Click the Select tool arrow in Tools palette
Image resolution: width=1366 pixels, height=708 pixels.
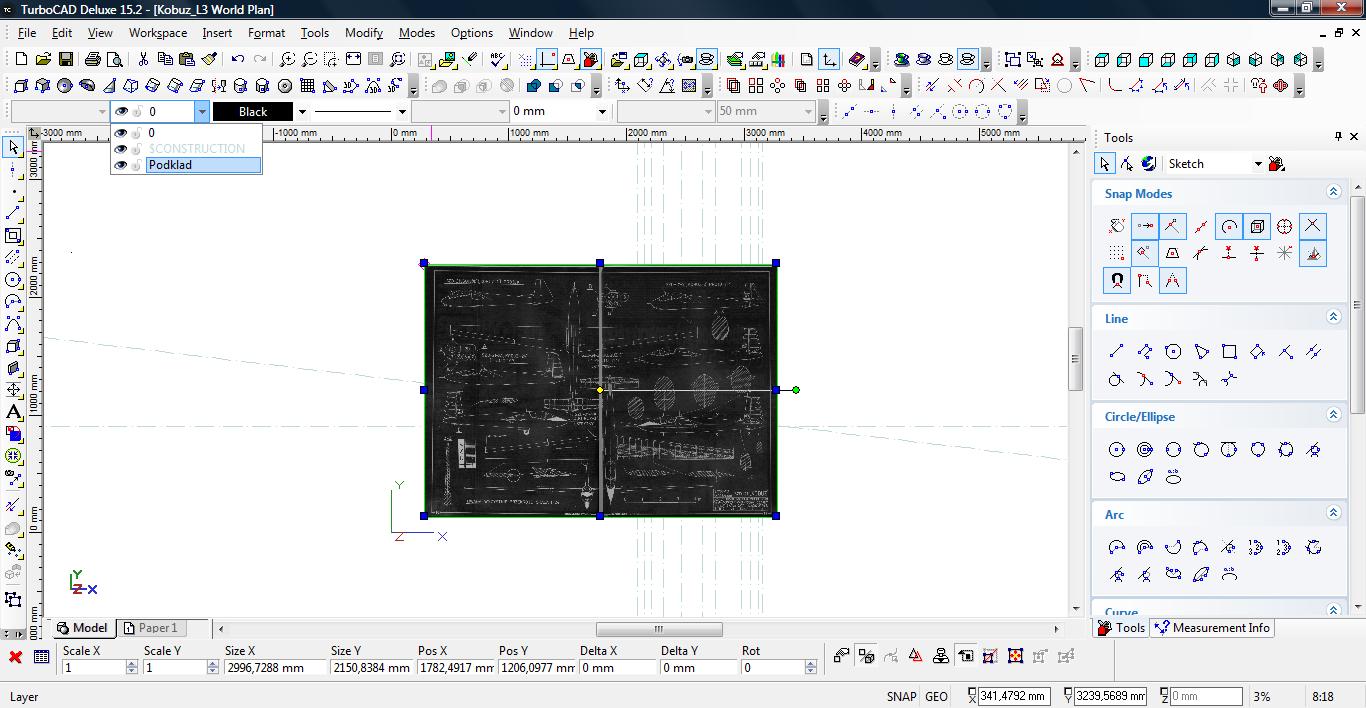1105,164
